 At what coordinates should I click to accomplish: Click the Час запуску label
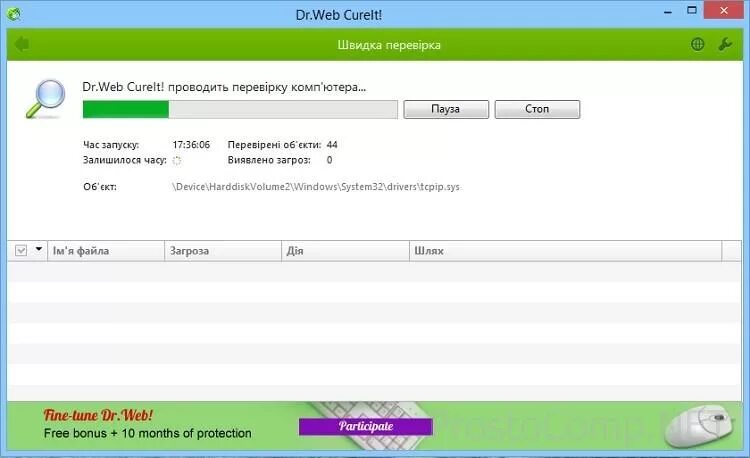click(x=111, y=145)
